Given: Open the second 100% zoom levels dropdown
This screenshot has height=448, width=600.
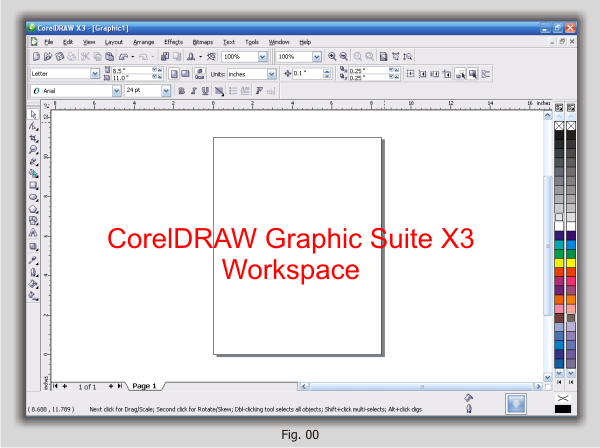Looking at the screenshot, I should (316, 57).
